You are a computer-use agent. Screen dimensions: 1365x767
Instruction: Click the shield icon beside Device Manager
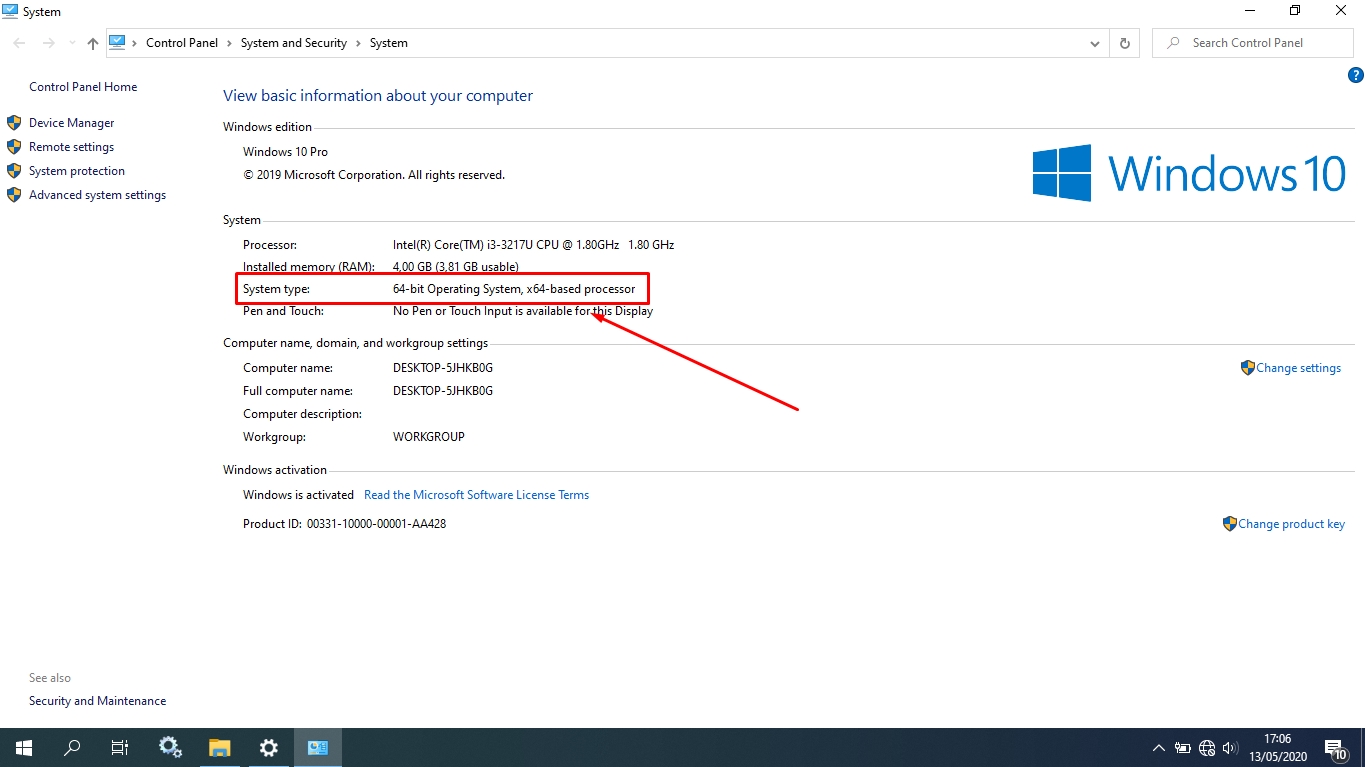pos(14,123)
